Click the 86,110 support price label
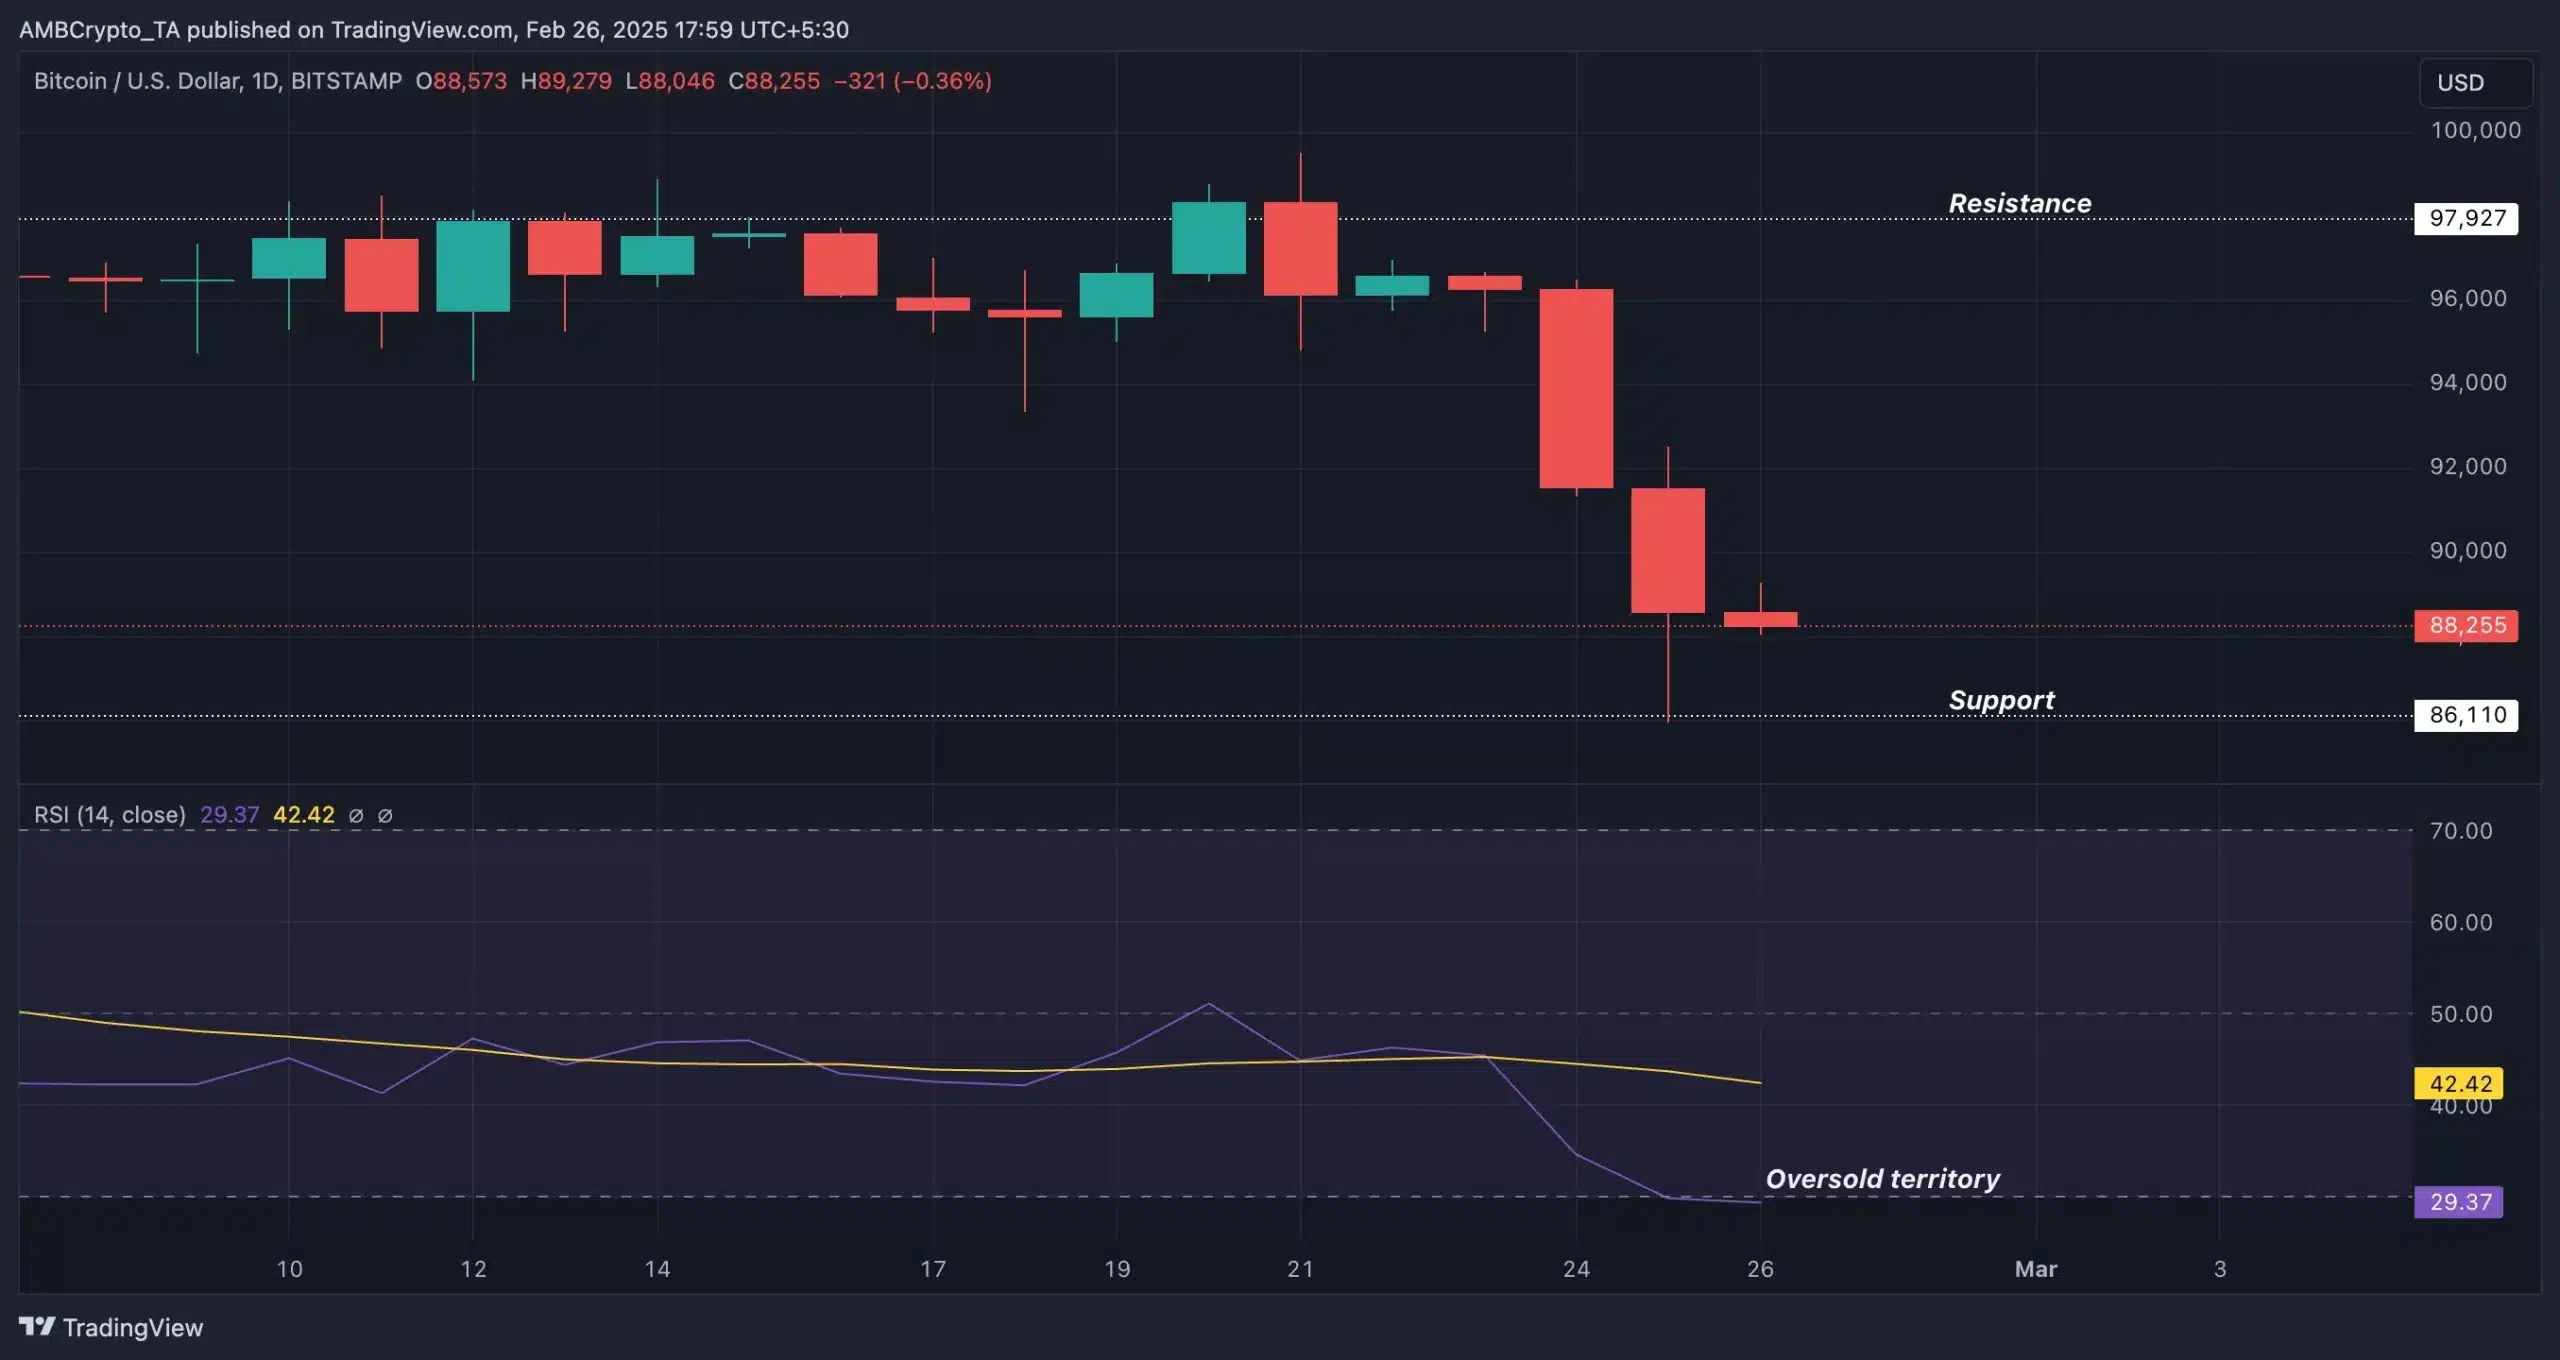 [x=2466, y=714]
